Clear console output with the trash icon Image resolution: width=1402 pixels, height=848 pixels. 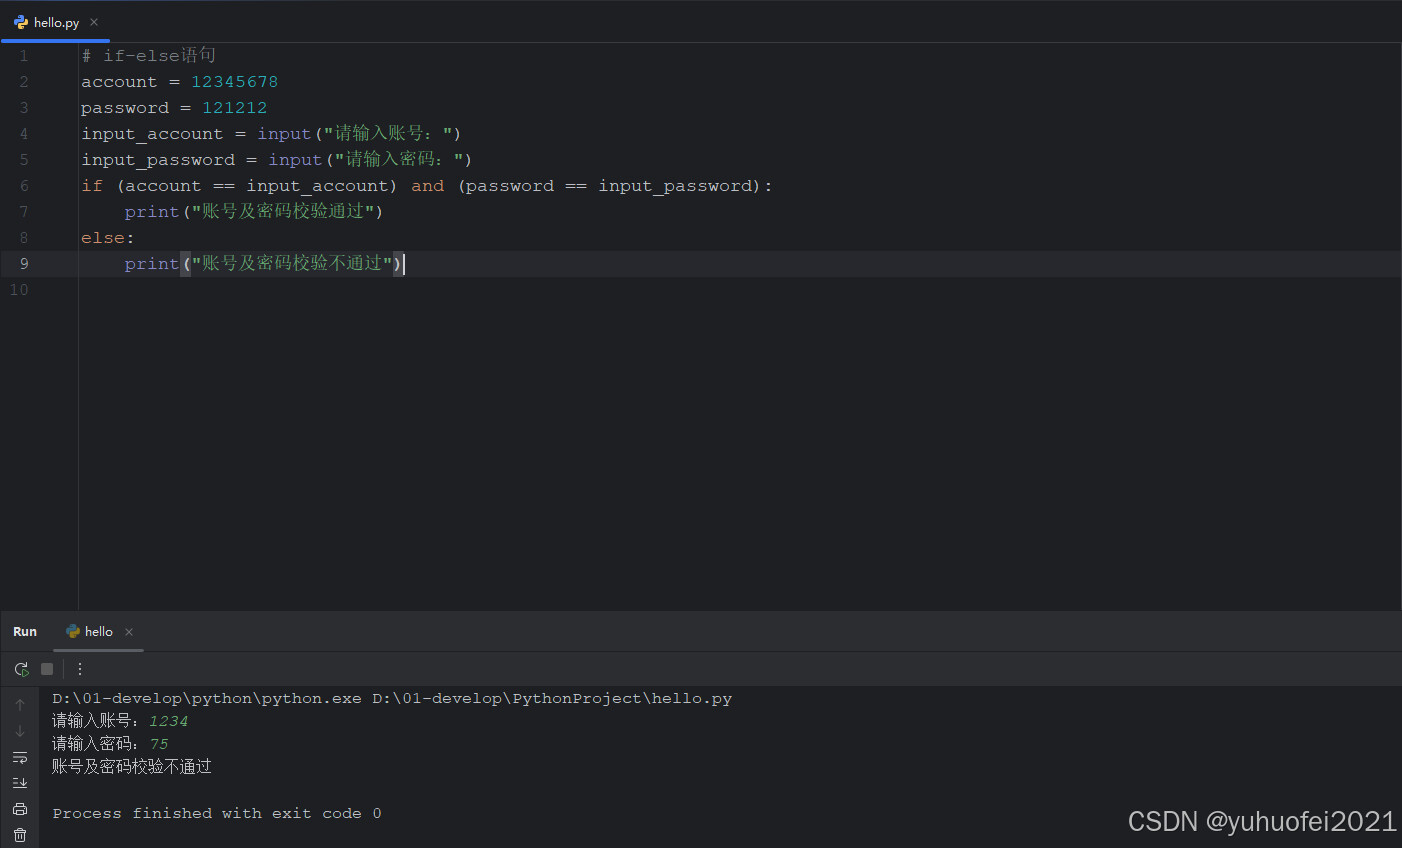pos(20,835)
